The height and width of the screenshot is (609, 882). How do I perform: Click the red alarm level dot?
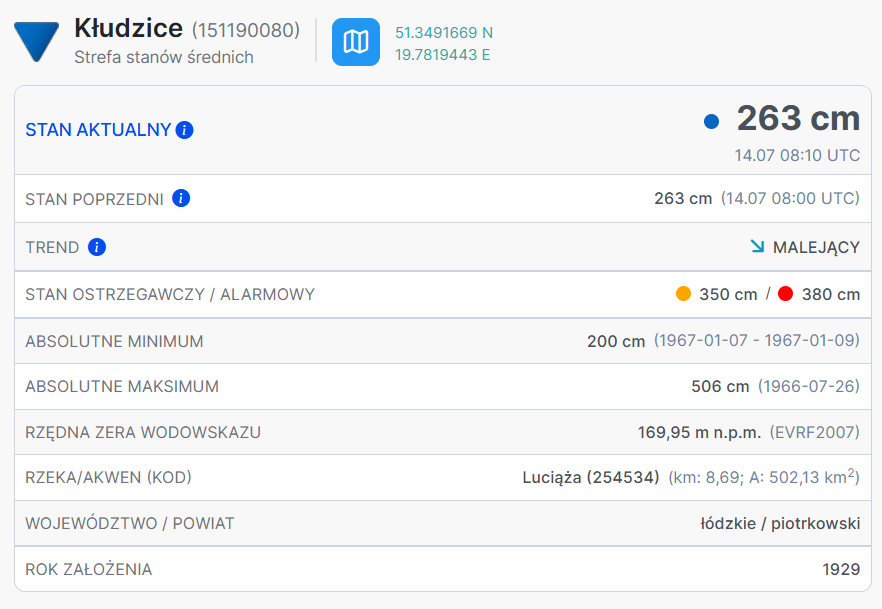click(x=785, y=294)
